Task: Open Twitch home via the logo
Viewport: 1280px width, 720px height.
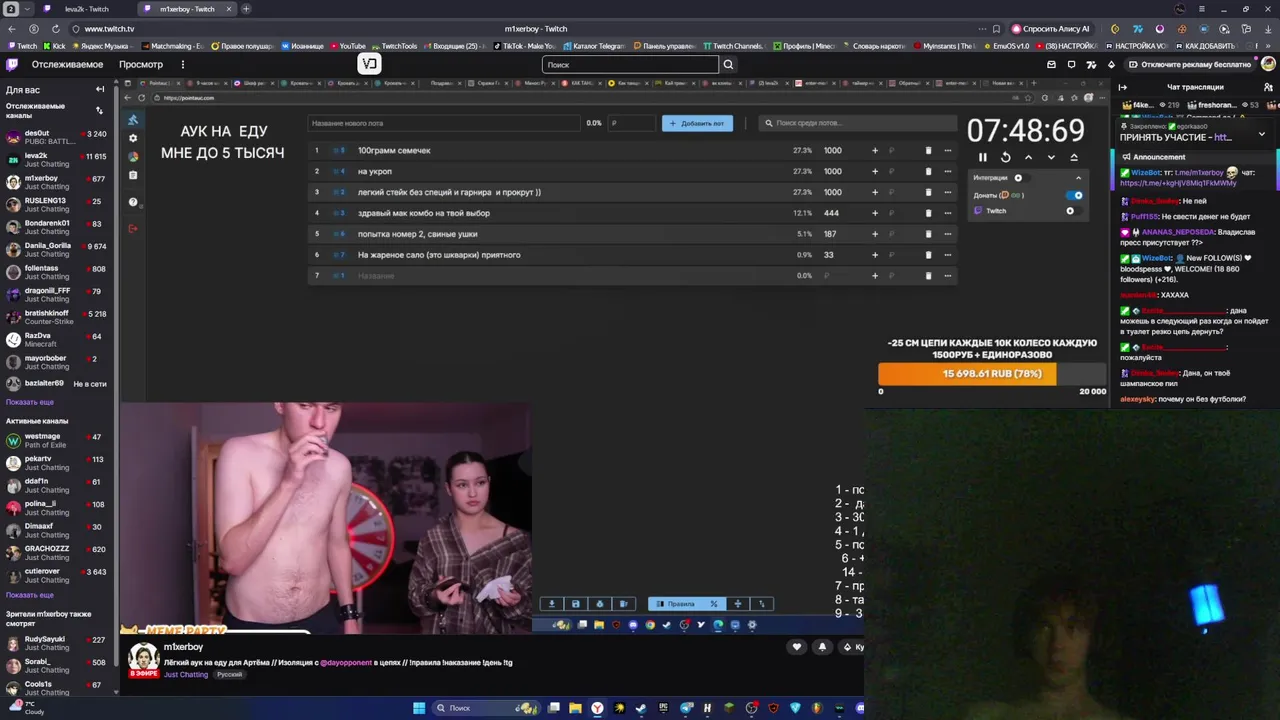Action: point(12,64)
